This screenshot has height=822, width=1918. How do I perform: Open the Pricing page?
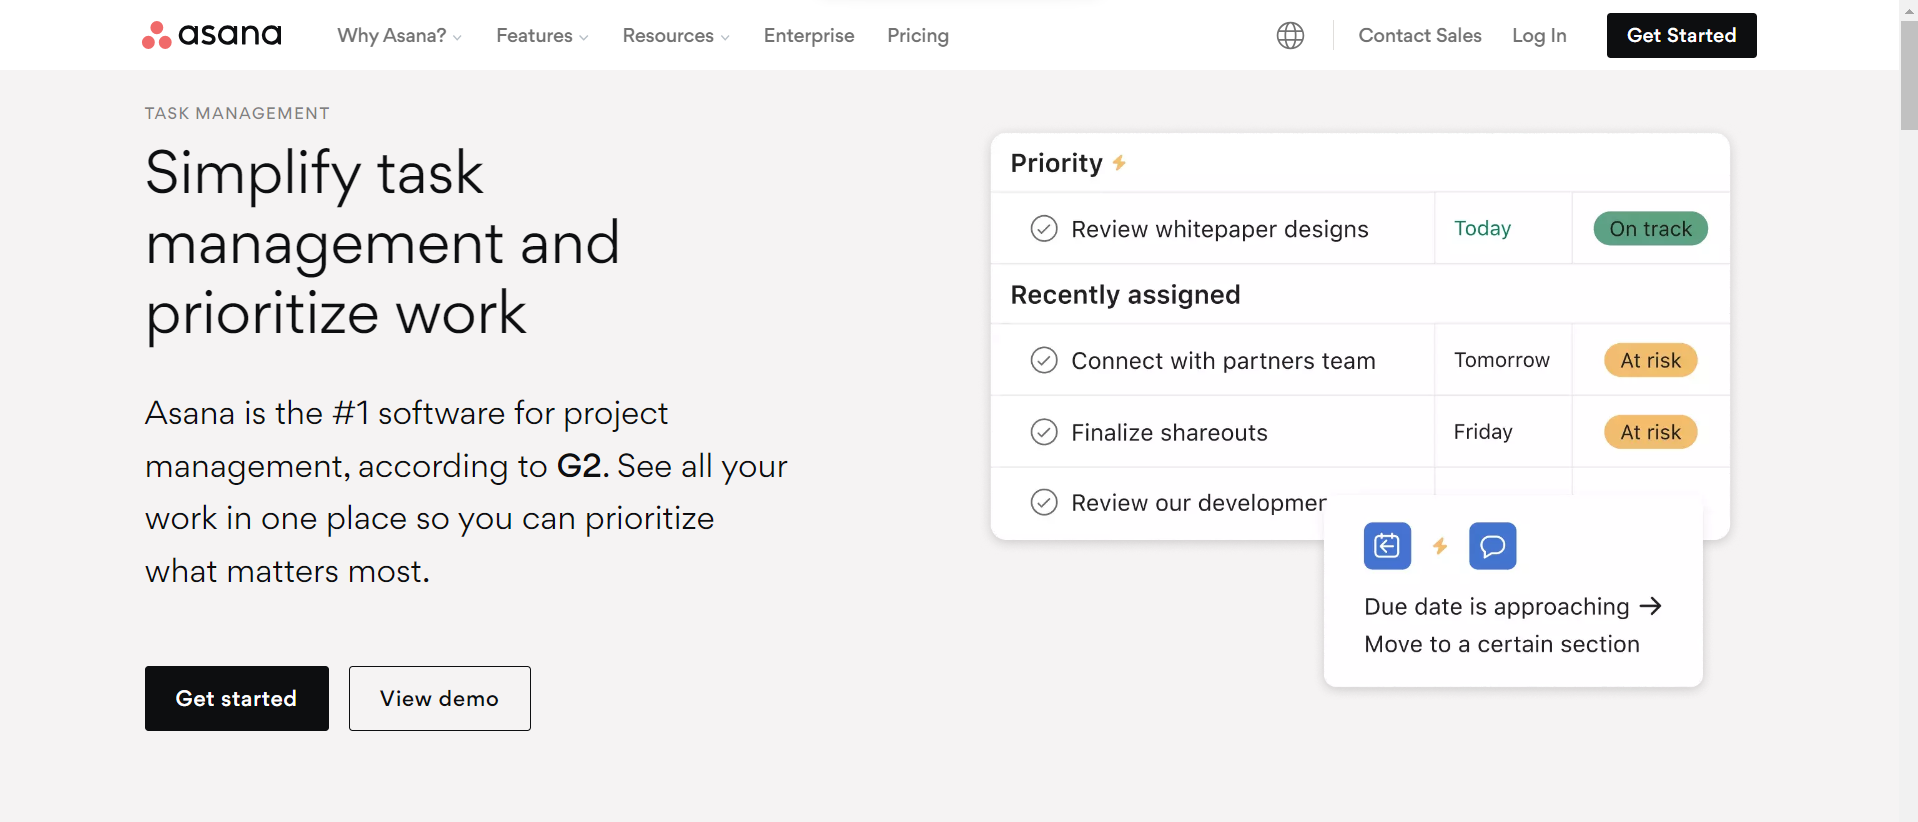[x=918, y=36]
